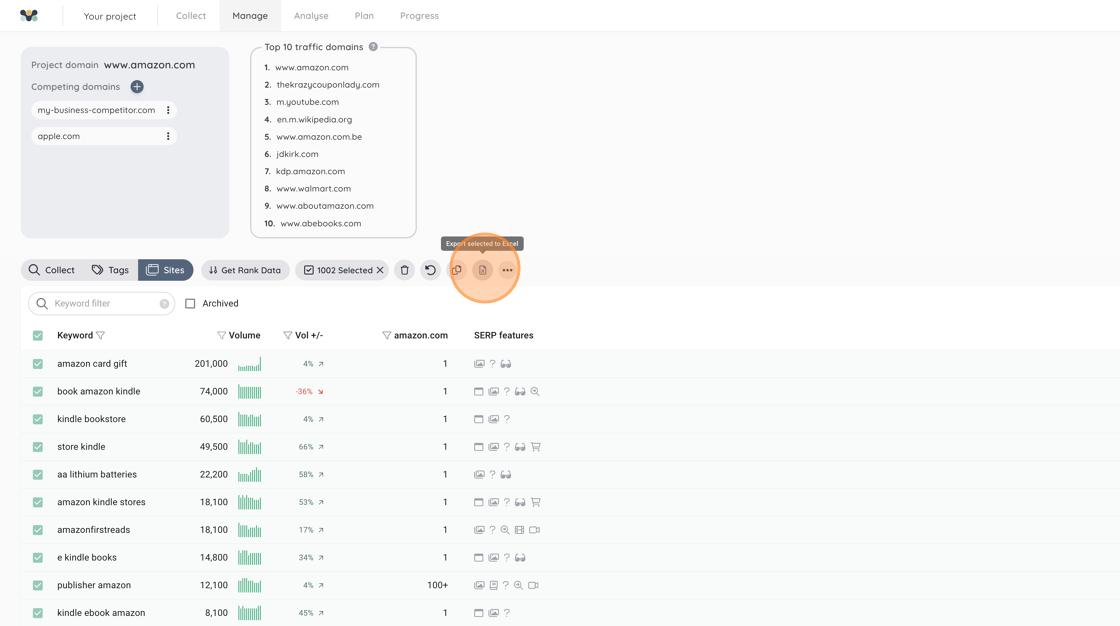The image size is (1120, 626).
Task: Open more actions three-dot menu
Action: coord(507,270)
